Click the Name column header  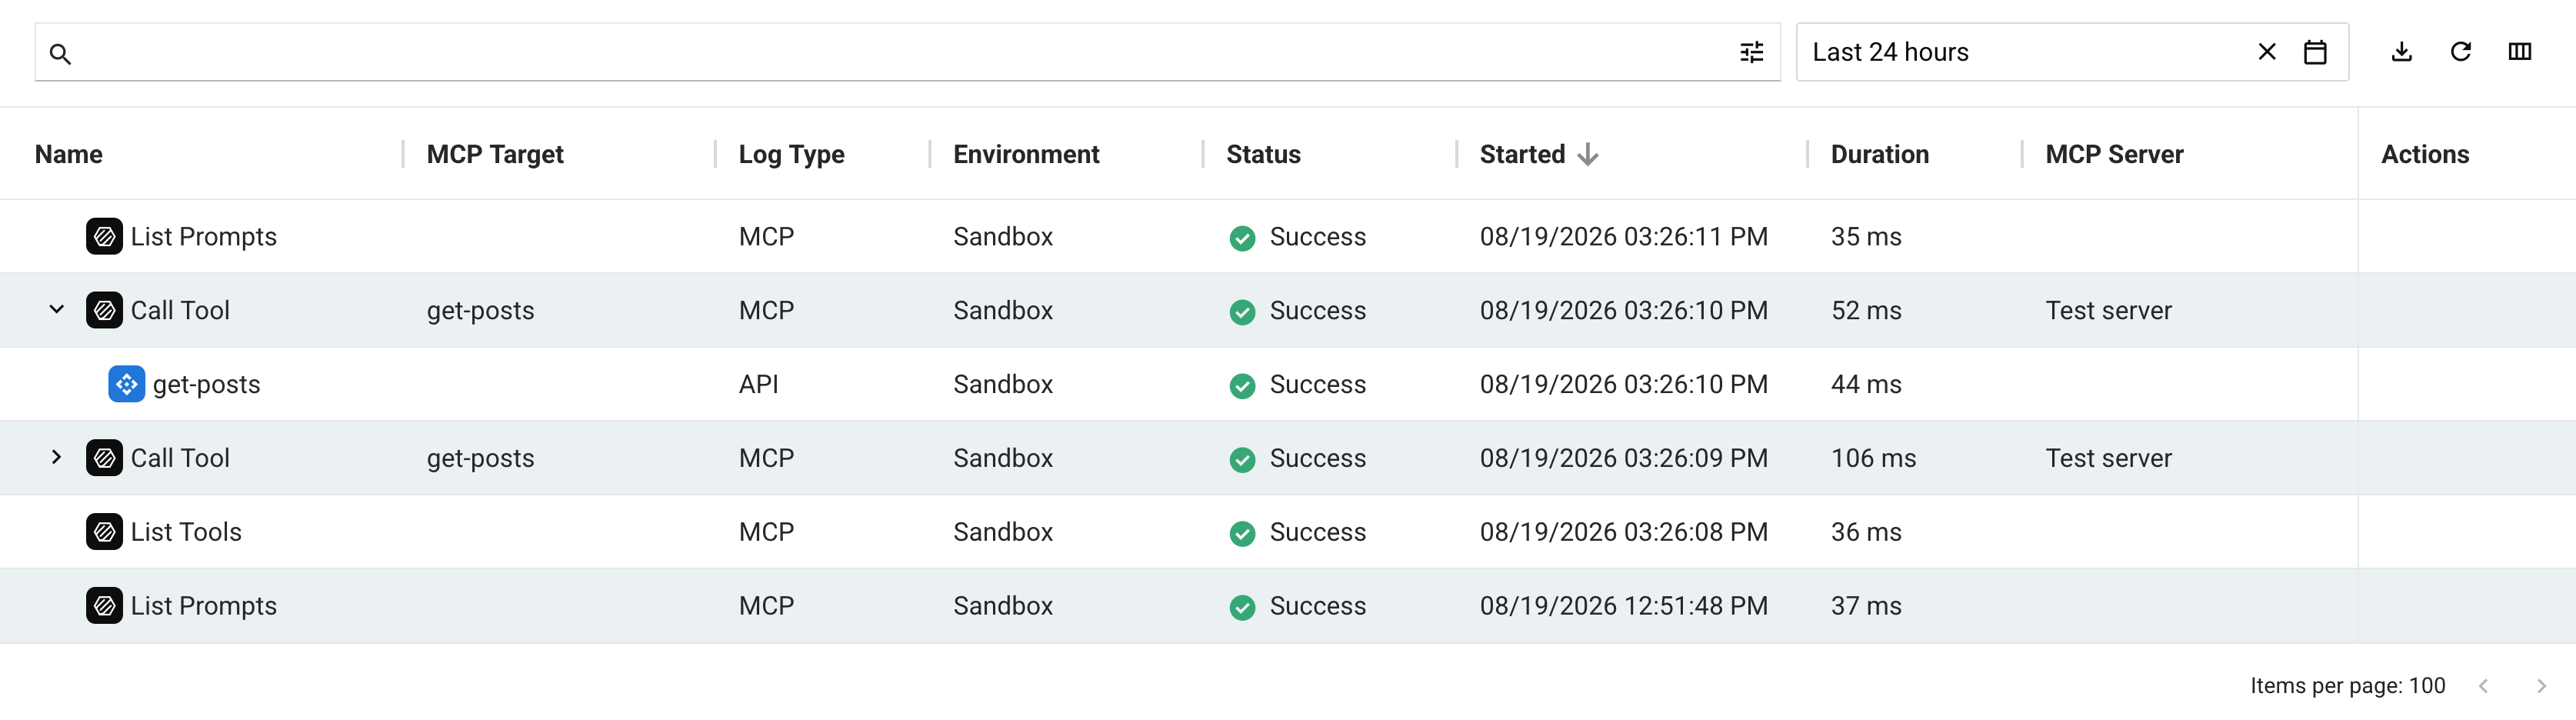[69, 155]
